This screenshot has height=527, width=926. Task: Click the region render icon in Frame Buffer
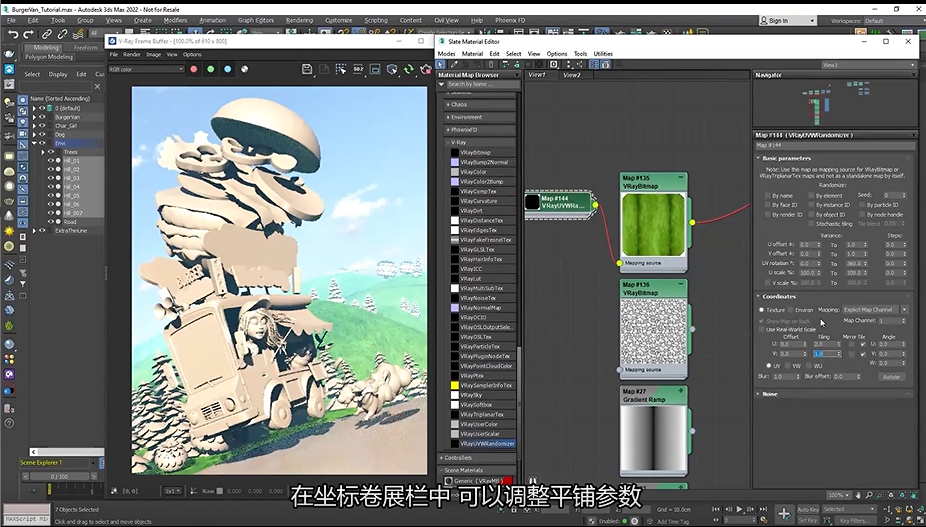341,69
